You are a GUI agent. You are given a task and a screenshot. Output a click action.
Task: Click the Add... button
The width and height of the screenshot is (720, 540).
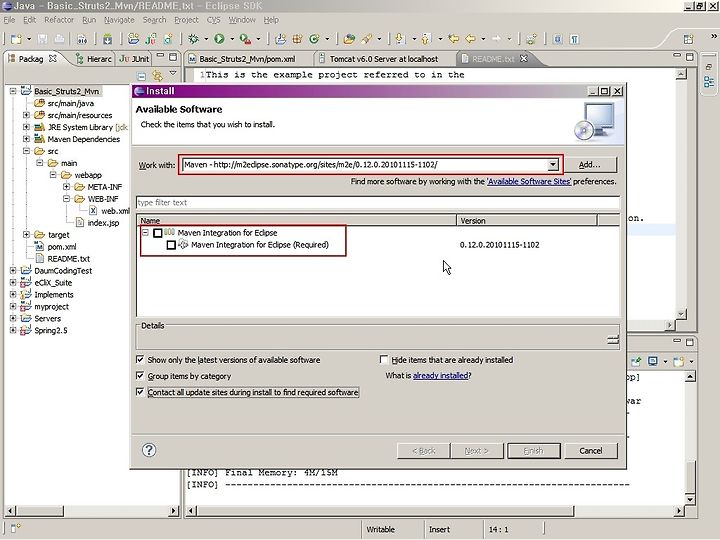[x=590, y=165]
